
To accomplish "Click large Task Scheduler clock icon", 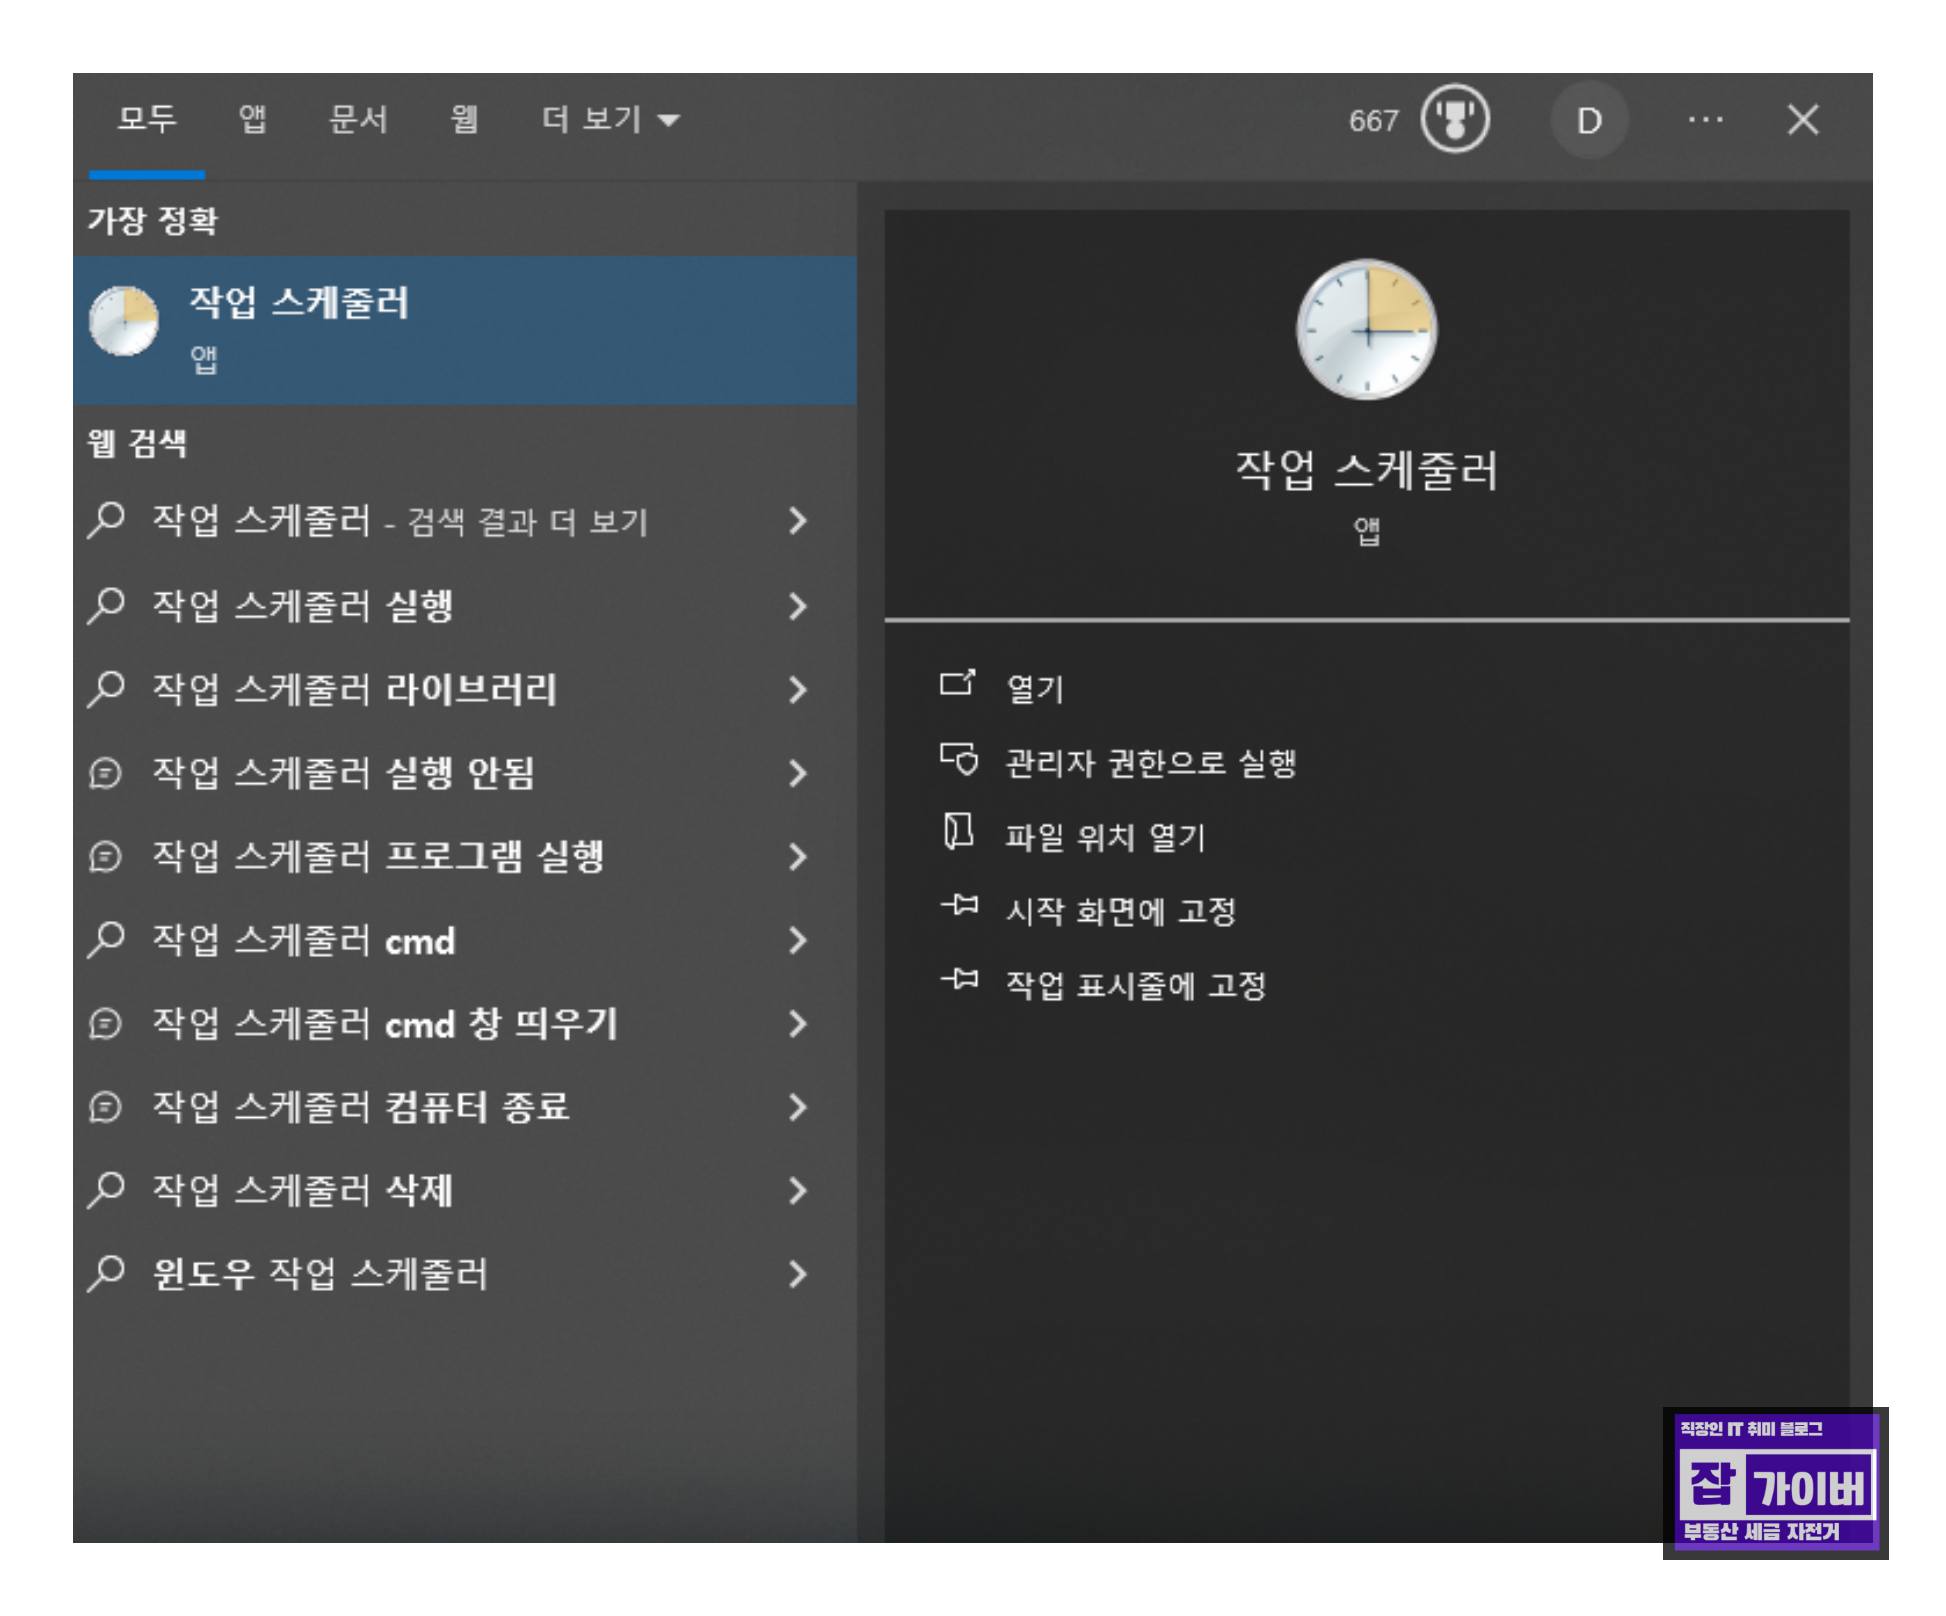I will (1366, 329).
